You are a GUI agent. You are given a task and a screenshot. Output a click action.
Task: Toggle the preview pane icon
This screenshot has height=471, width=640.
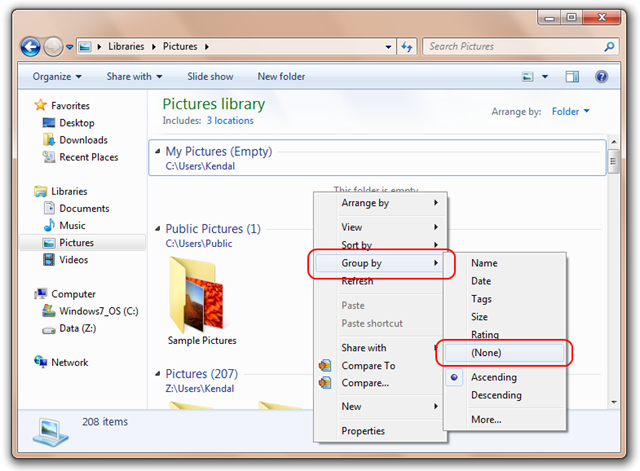pyautogui.click(x=573, y=76)
